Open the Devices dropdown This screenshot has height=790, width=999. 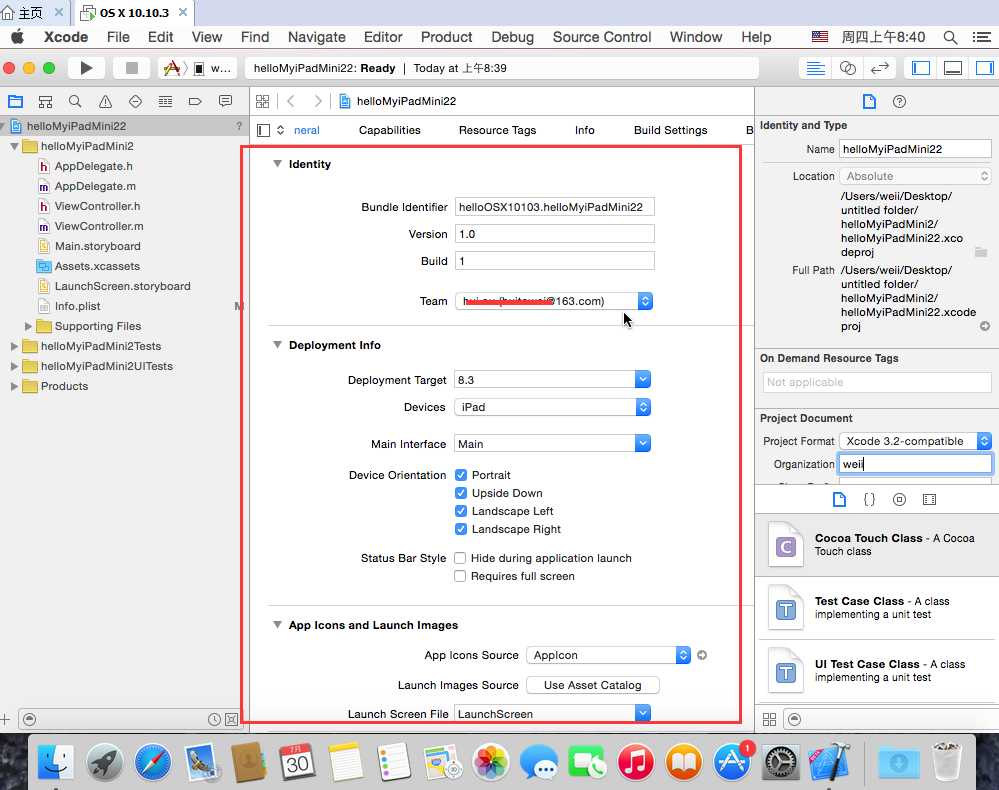point(552,407)
